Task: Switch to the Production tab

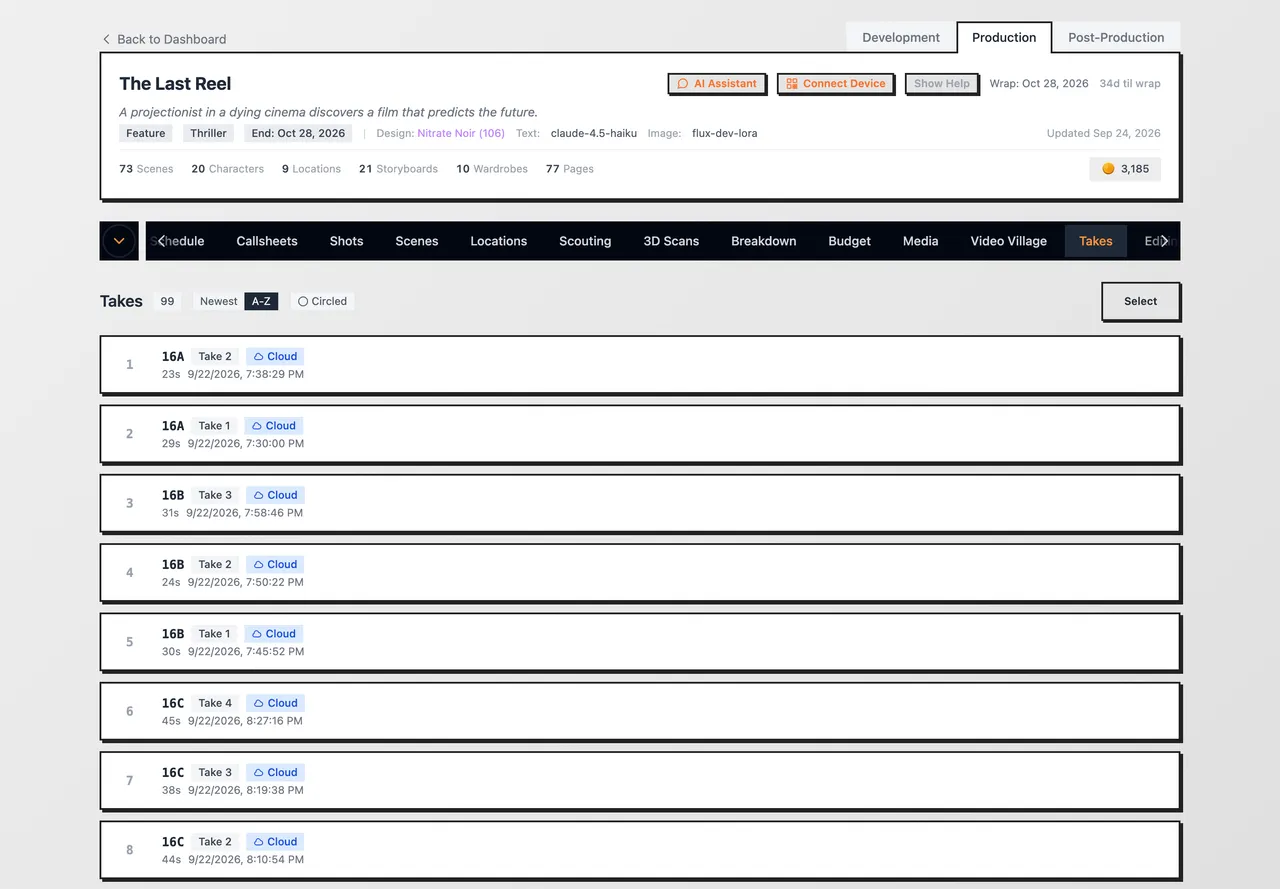Action: (1004, 37)
